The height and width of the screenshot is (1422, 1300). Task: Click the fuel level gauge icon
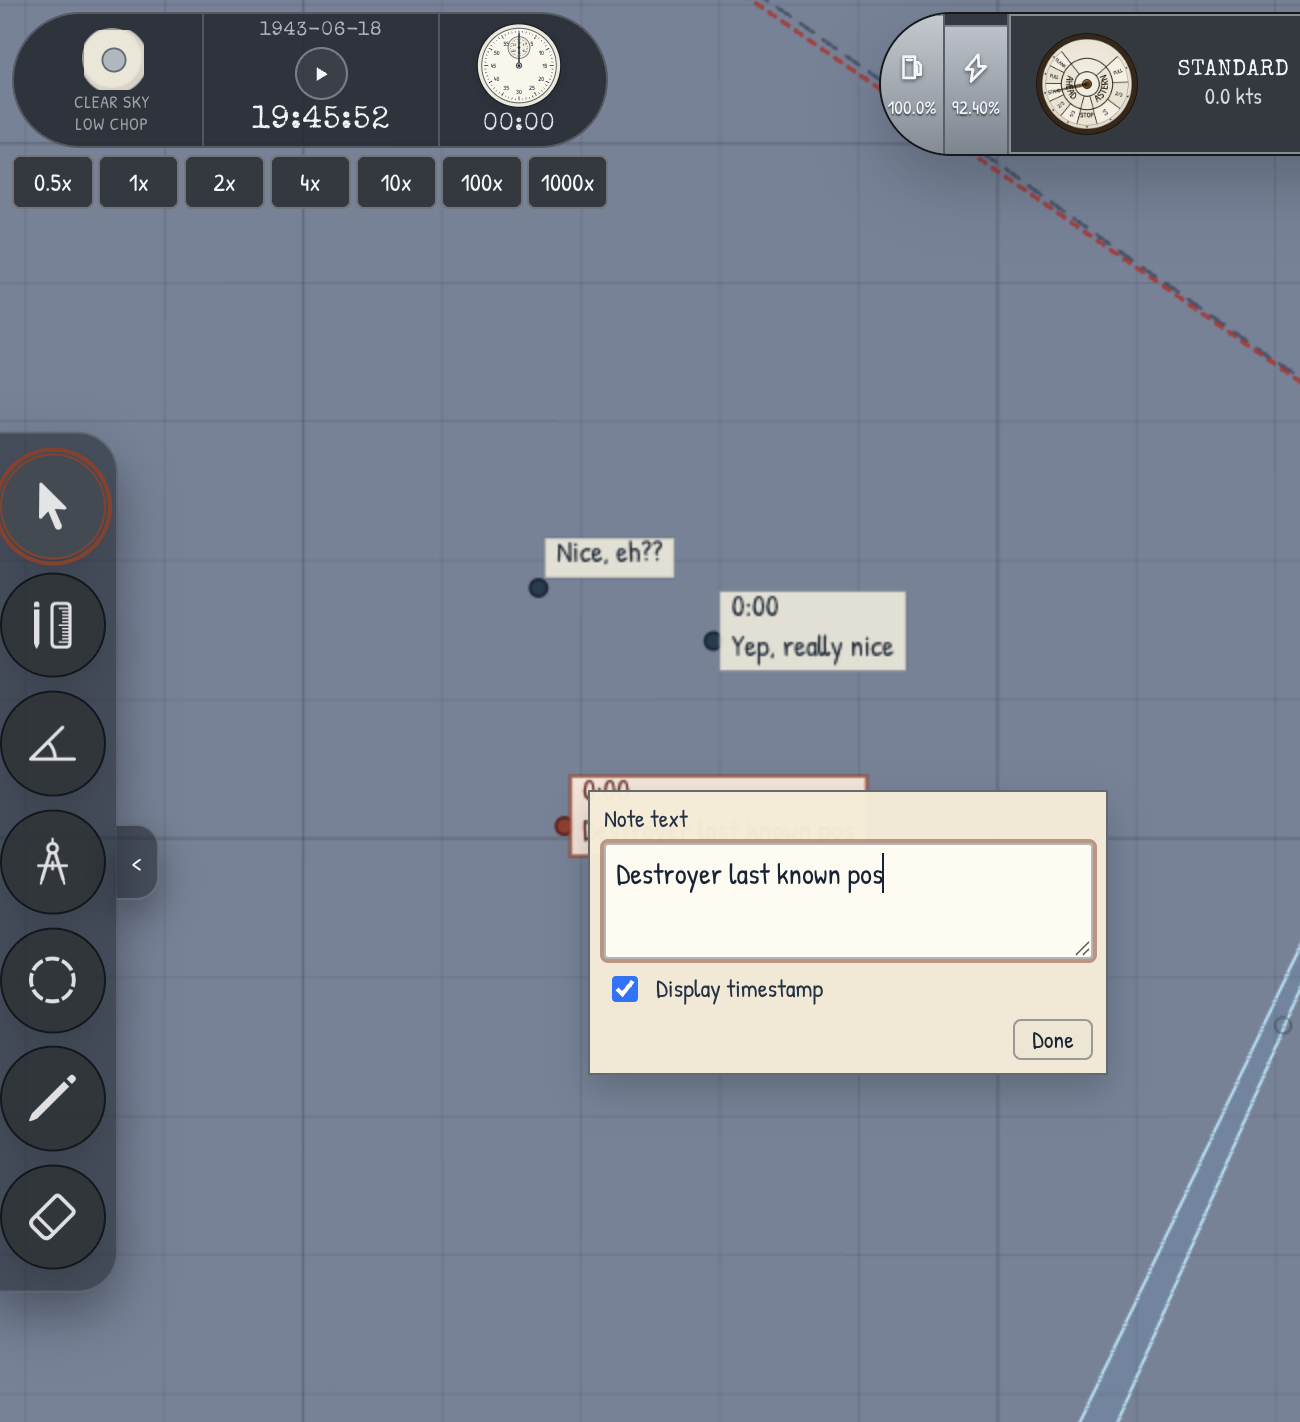[x=911, y=68]
